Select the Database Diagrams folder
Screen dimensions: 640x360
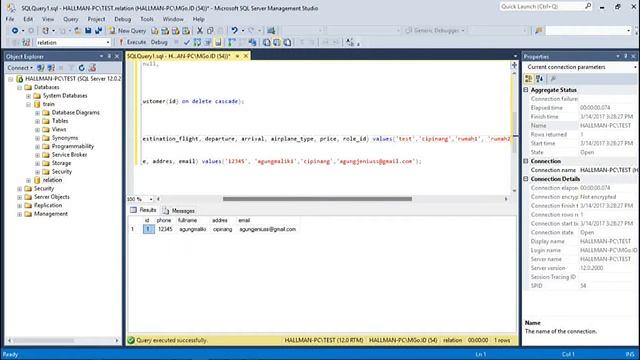click(76, 113)
